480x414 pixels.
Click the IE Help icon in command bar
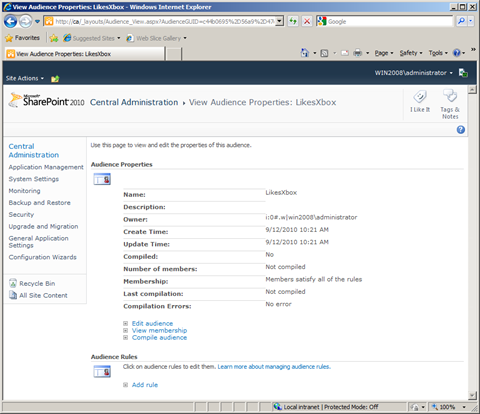point(457,53)
